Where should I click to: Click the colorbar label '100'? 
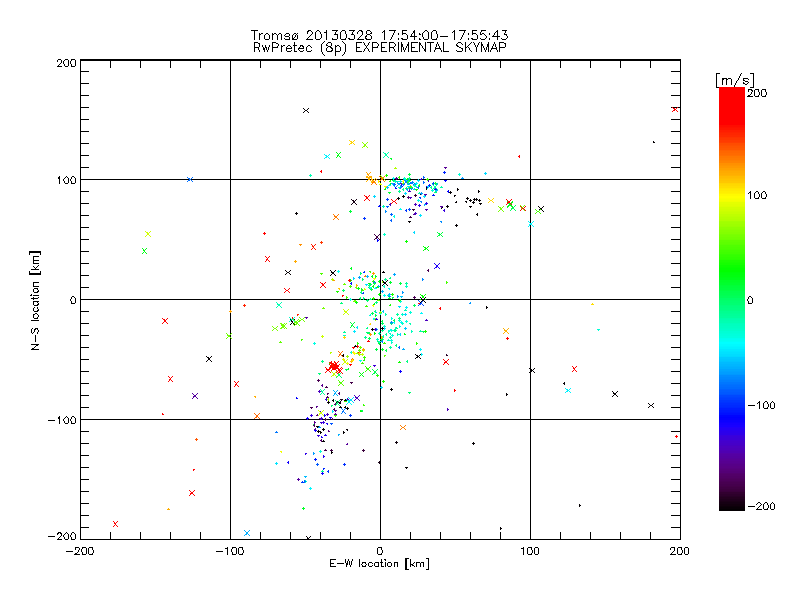click(x=757, y=195)
